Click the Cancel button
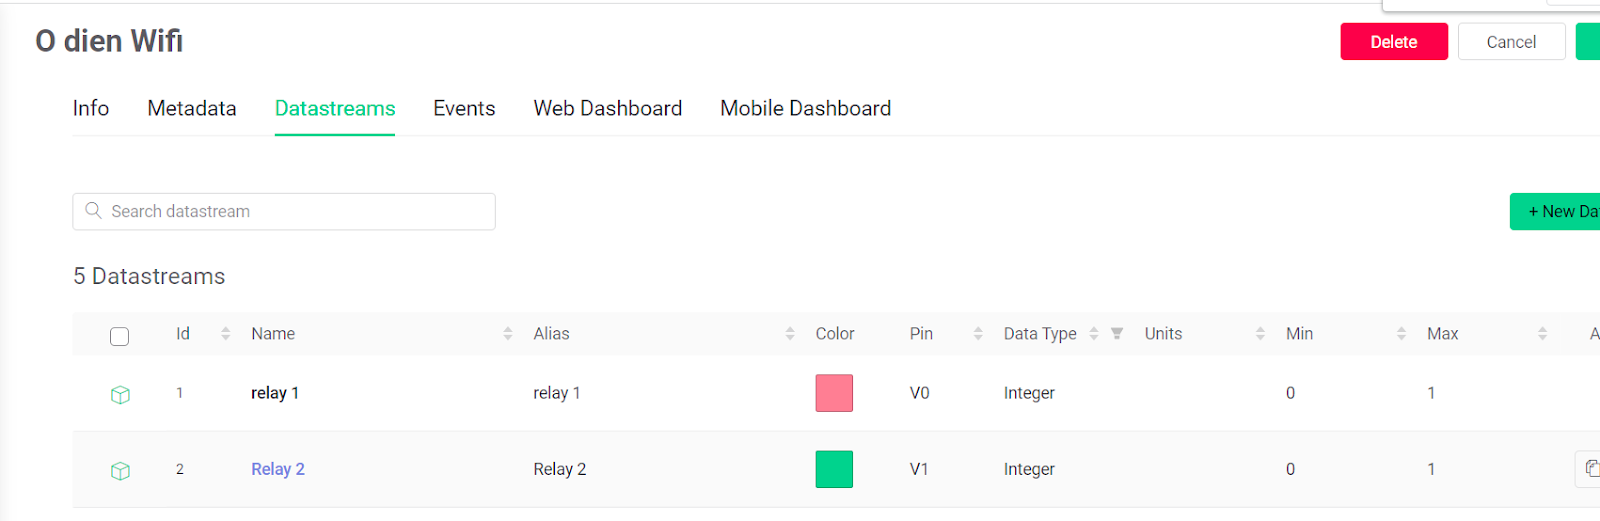Screen dimensions: 1600x521 coord(1511,42)
